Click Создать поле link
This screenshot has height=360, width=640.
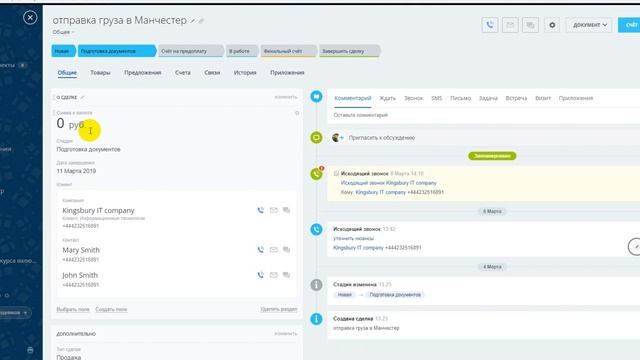[111, 309]
